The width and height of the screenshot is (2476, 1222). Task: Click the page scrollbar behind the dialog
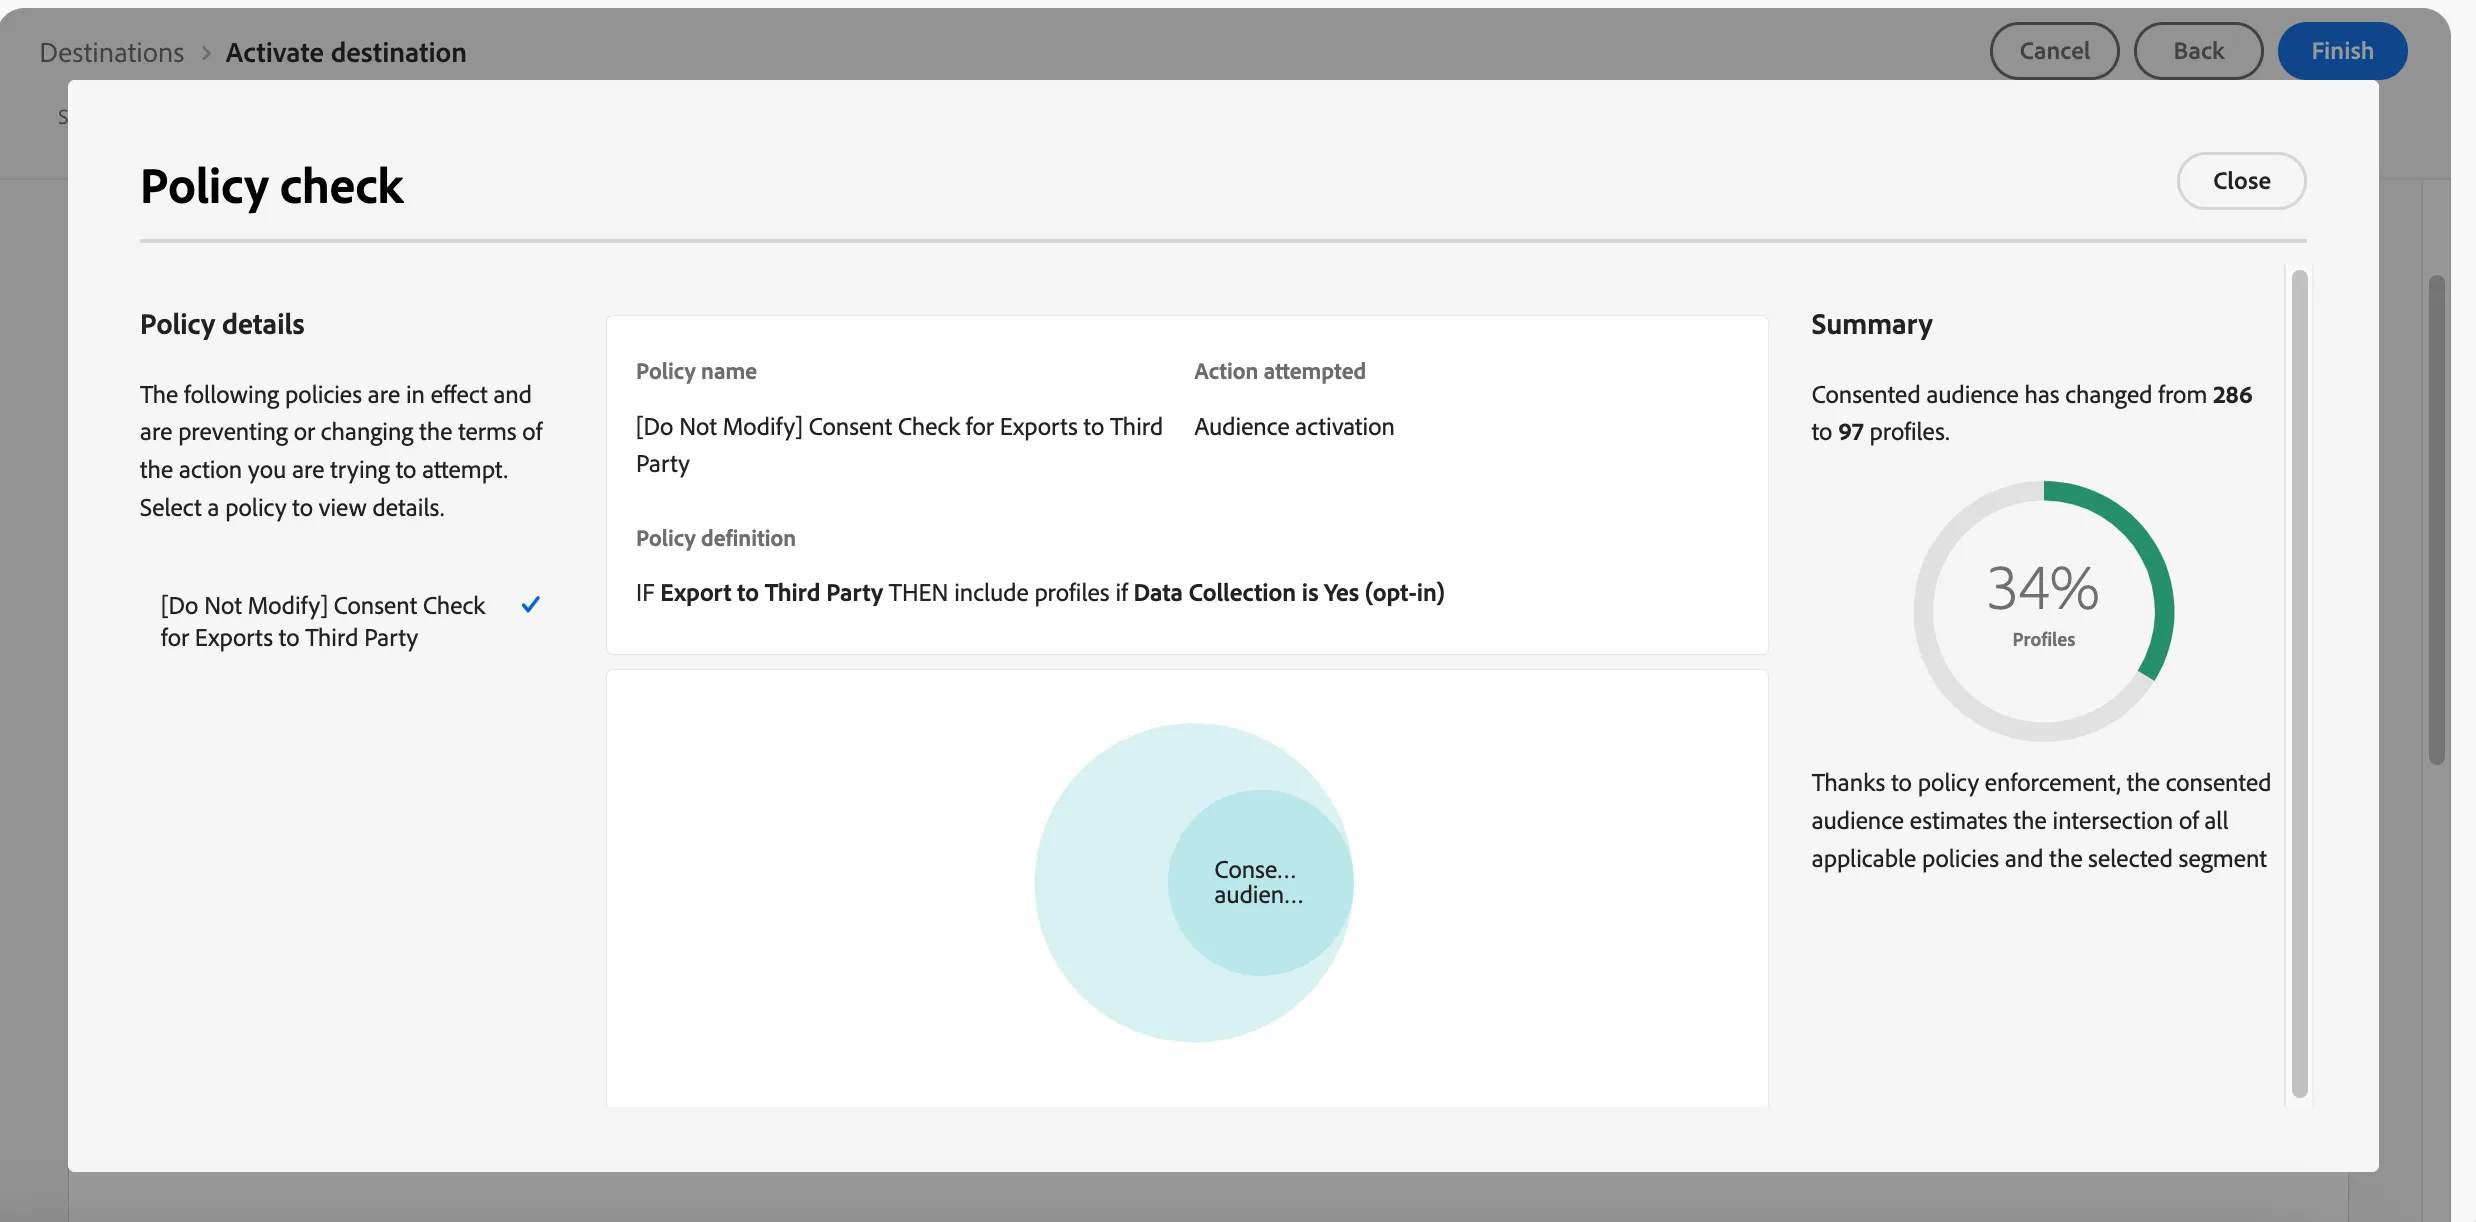pos(2437,520)
